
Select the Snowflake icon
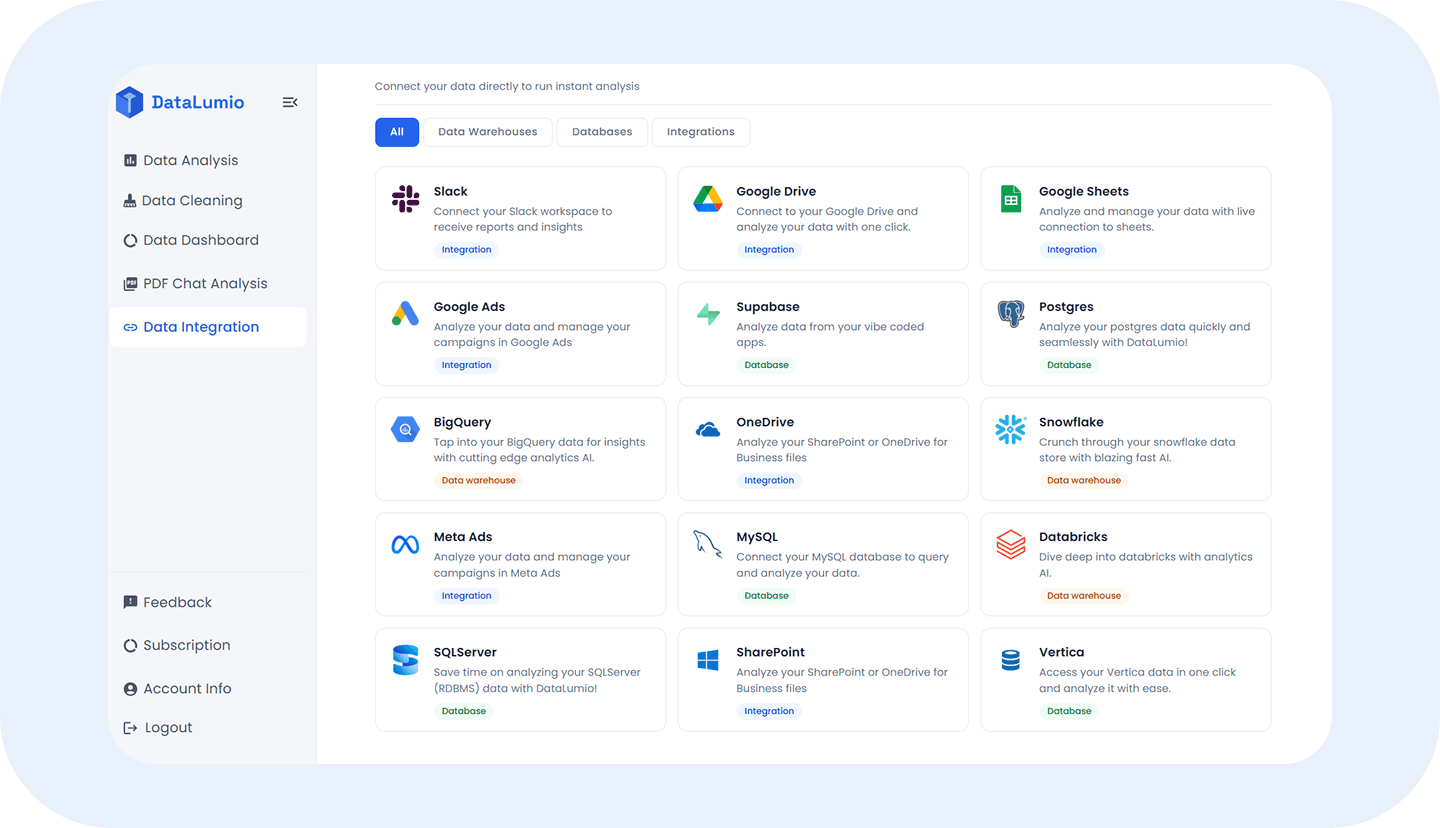click(x=1010, y=428)
